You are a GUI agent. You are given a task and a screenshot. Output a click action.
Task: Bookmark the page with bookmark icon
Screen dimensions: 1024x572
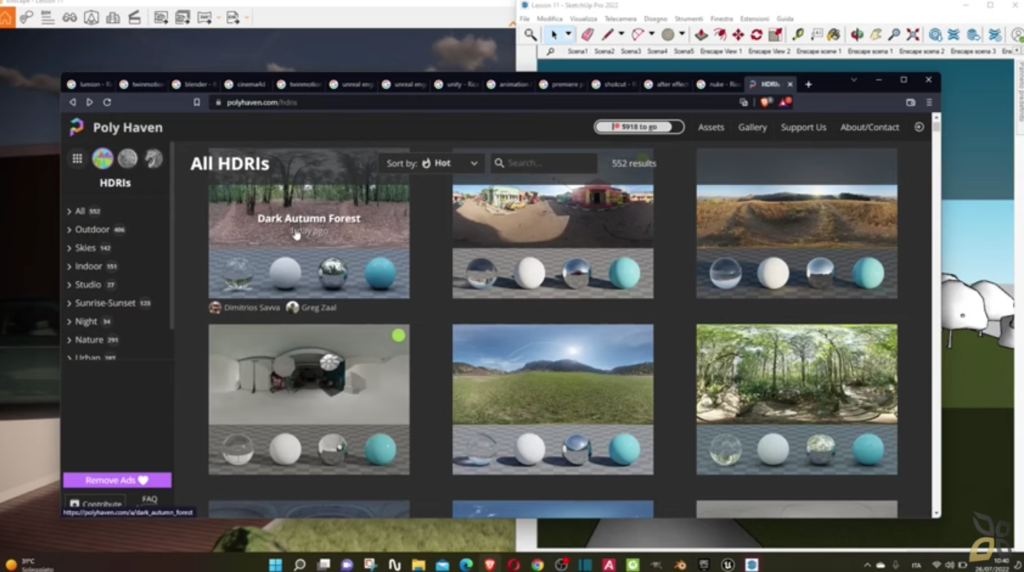(197, 103)
